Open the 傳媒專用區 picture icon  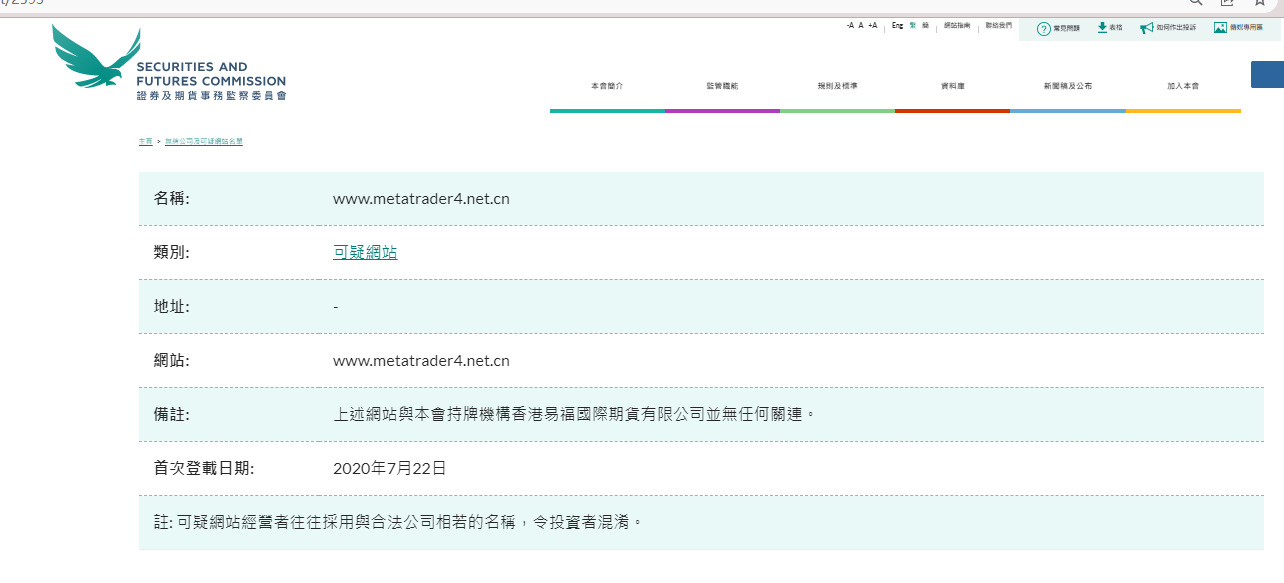1220,28
